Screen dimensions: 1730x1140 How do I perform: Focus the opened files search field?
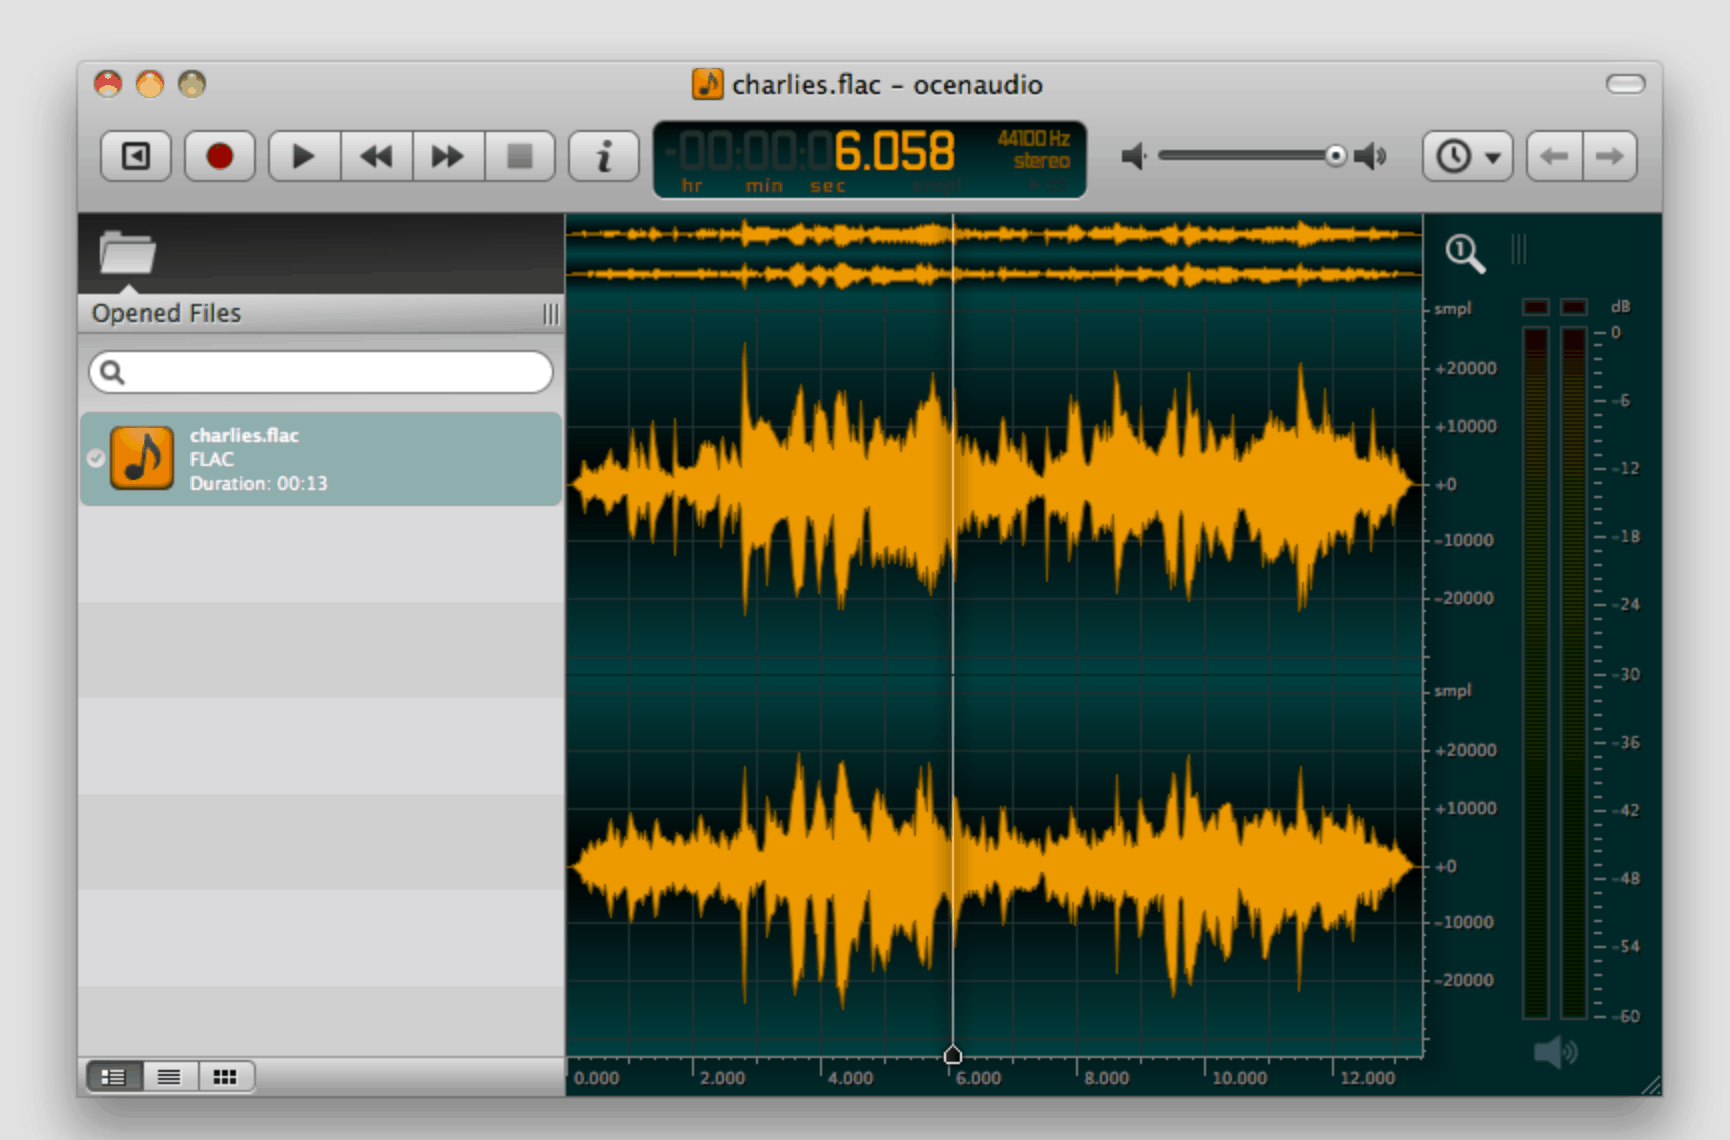(x=321, y=372)
